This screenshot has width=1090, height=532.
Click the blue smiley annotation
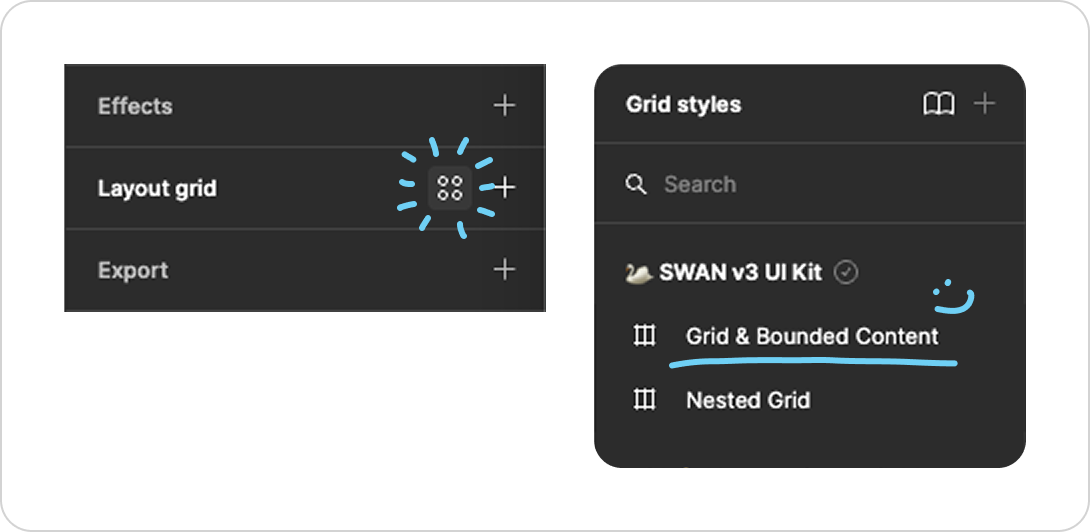click(x=953, y=298)
